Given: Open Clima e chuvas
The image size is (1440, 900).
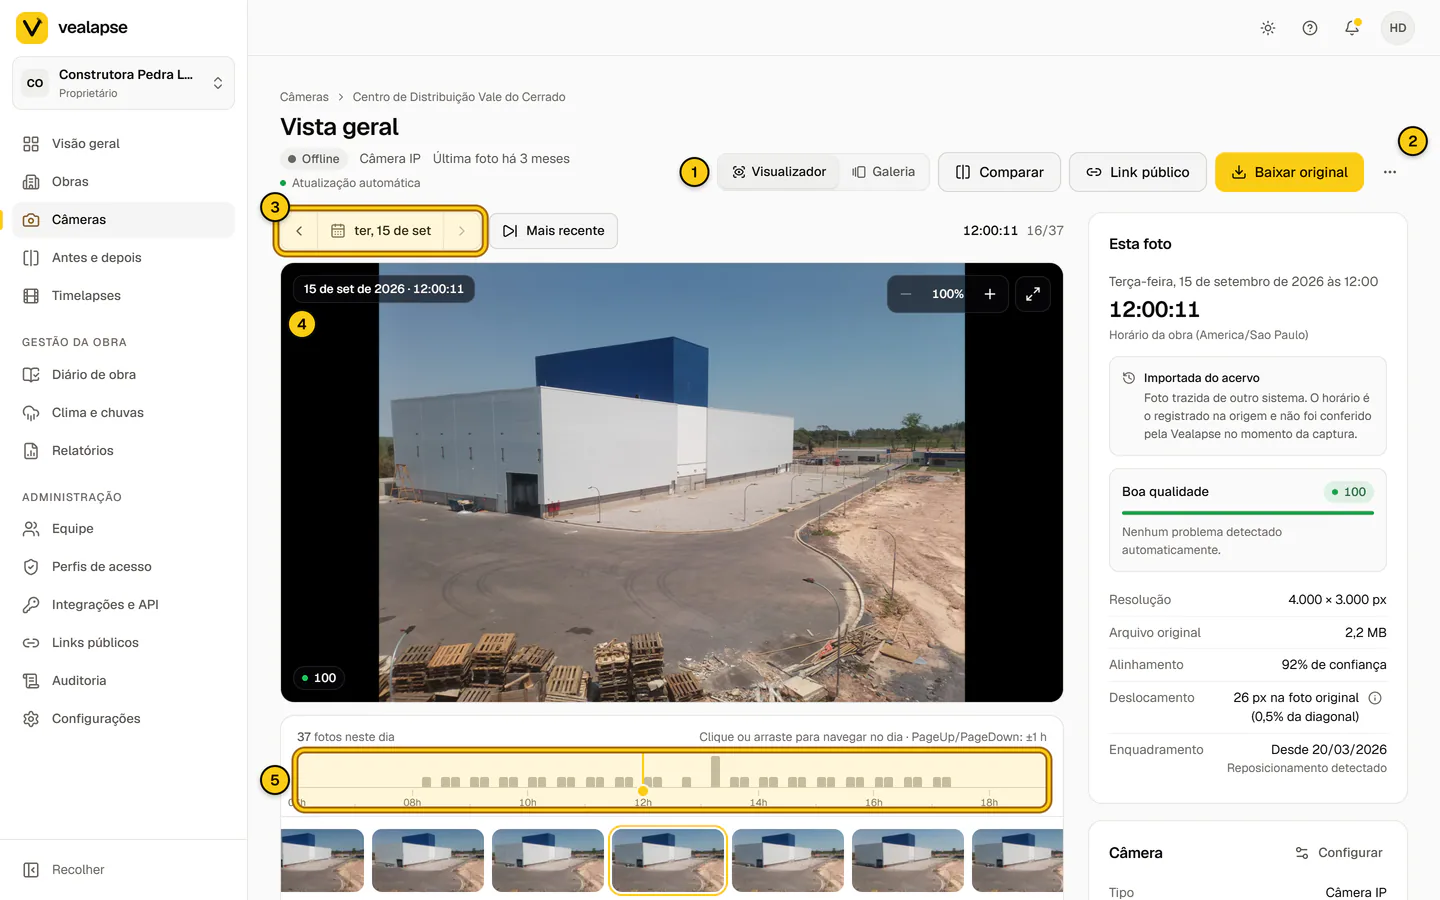Looking at the screenshot, I should (123, 413).
